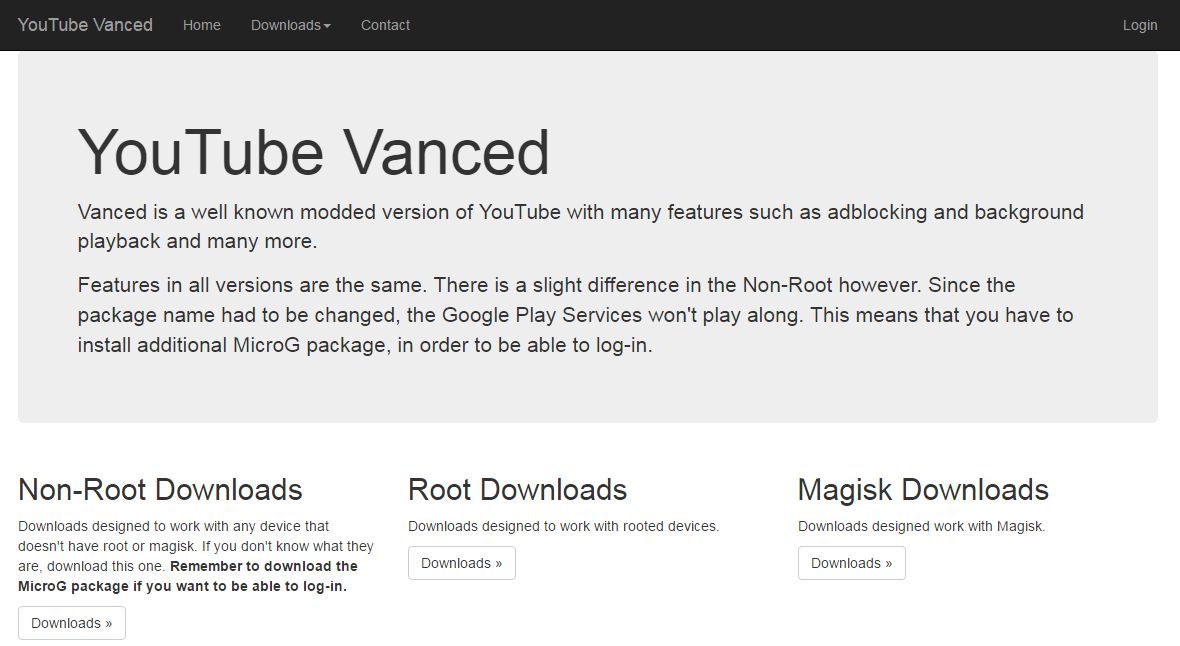
Task: Open the Downloads navbar dropdown menu
Action: tap(285, 25)
